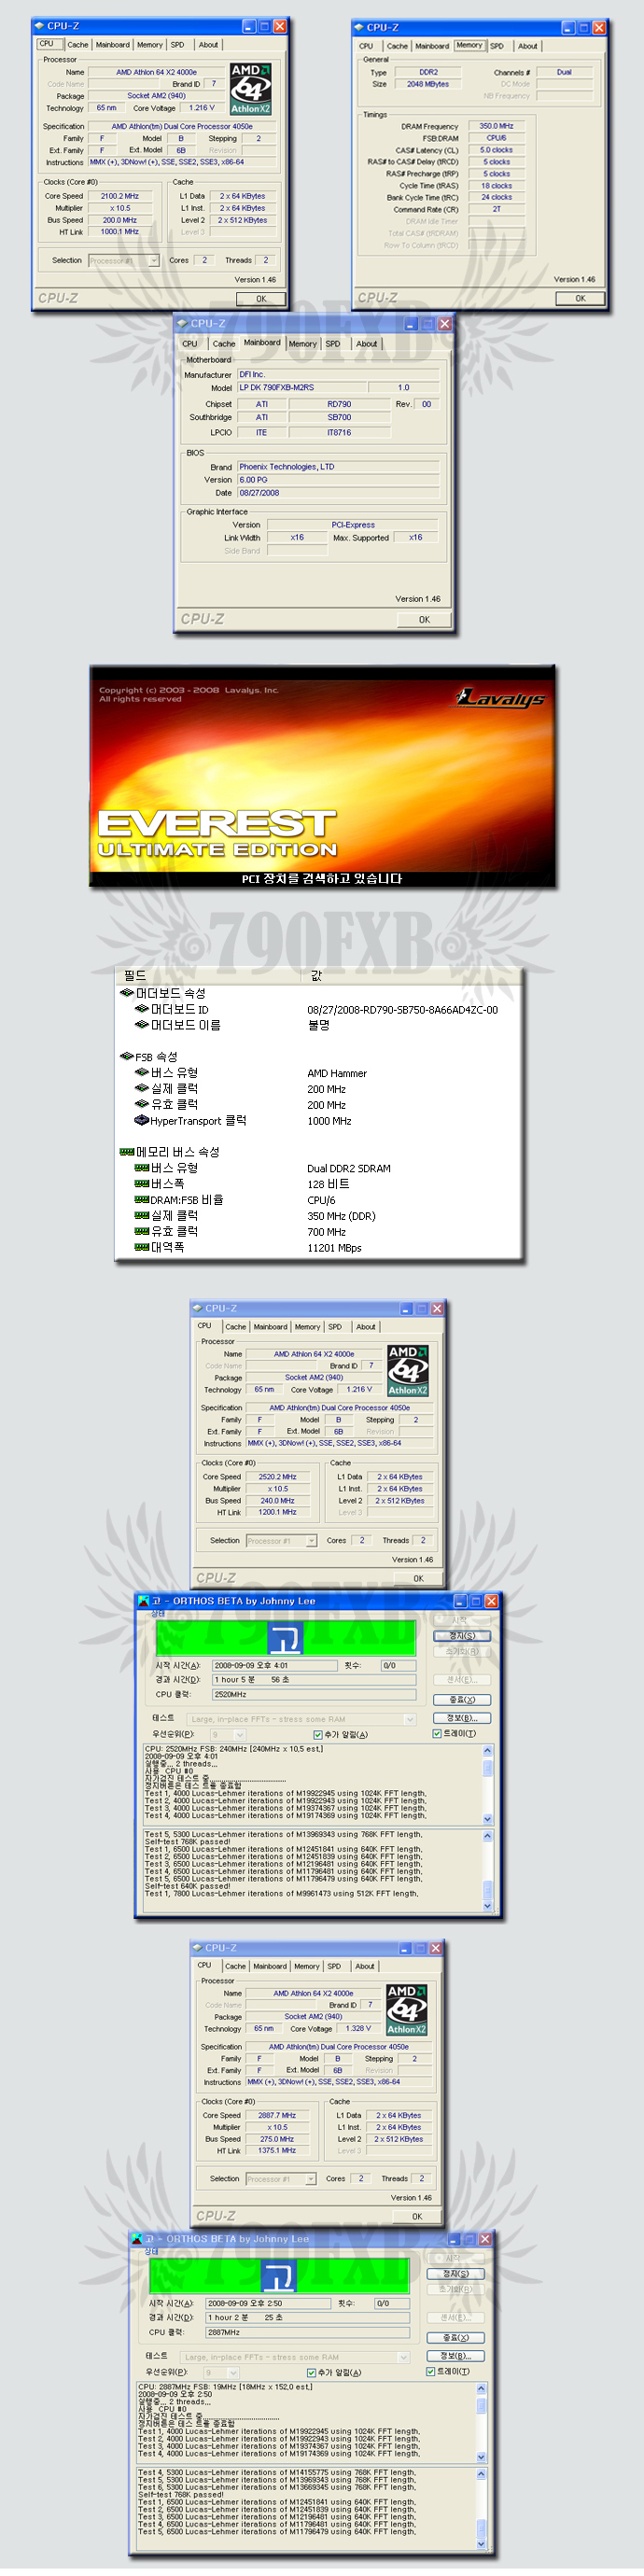Open the Processor #1 dropdown in the 2100.2 MHz CPU-Z window
644x2576 pixels.
pos(154,261)
